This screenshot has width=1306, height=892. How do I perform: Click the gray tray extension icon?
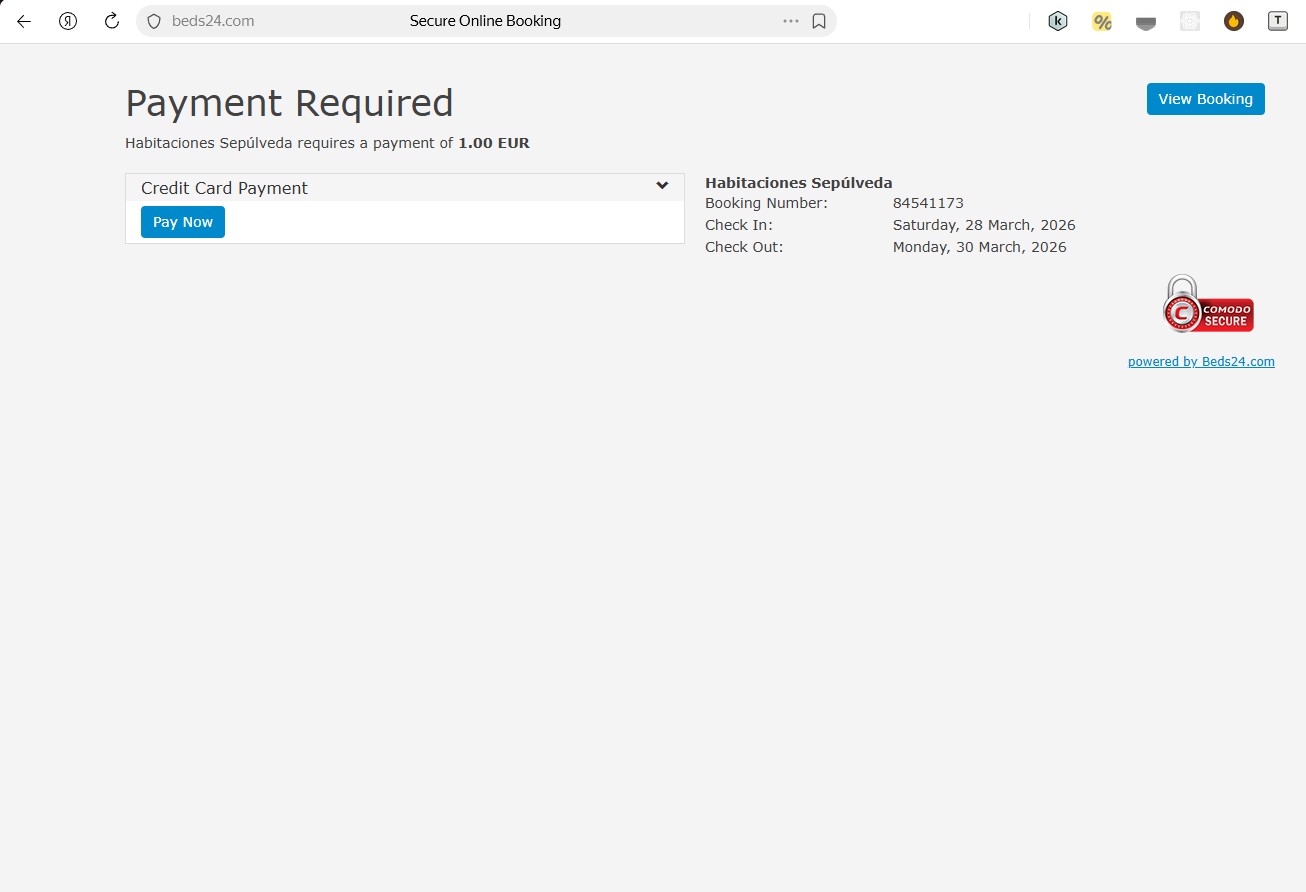1146,22
